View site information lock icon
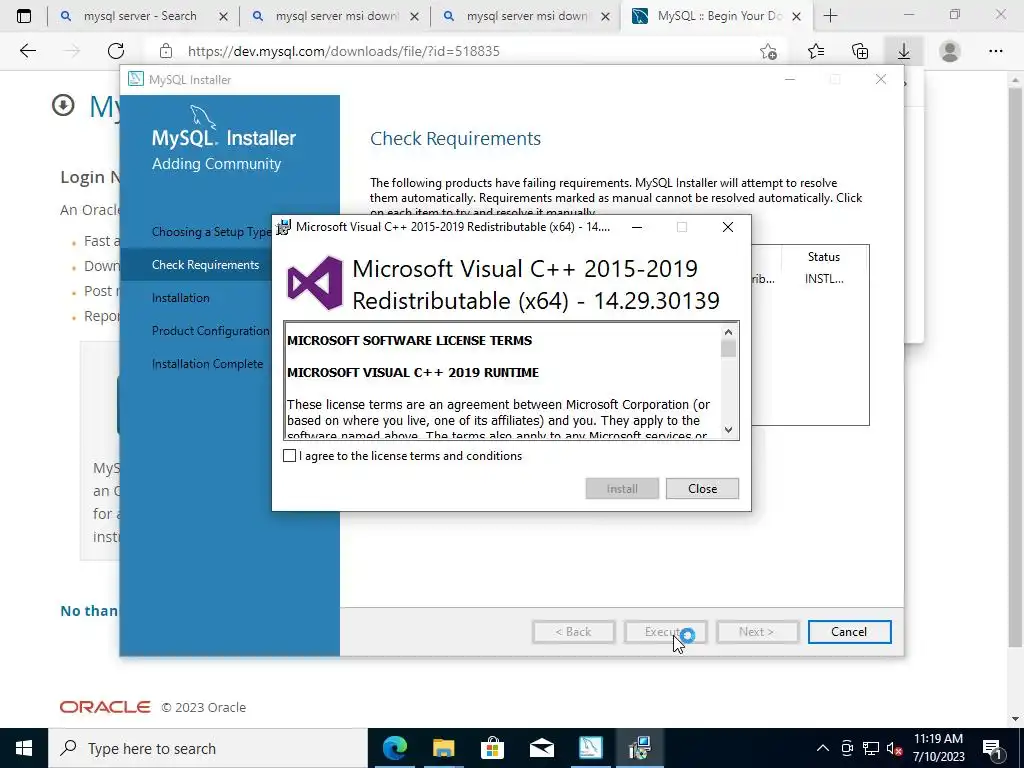This screenshot has height=768, width=1024. 166,51
